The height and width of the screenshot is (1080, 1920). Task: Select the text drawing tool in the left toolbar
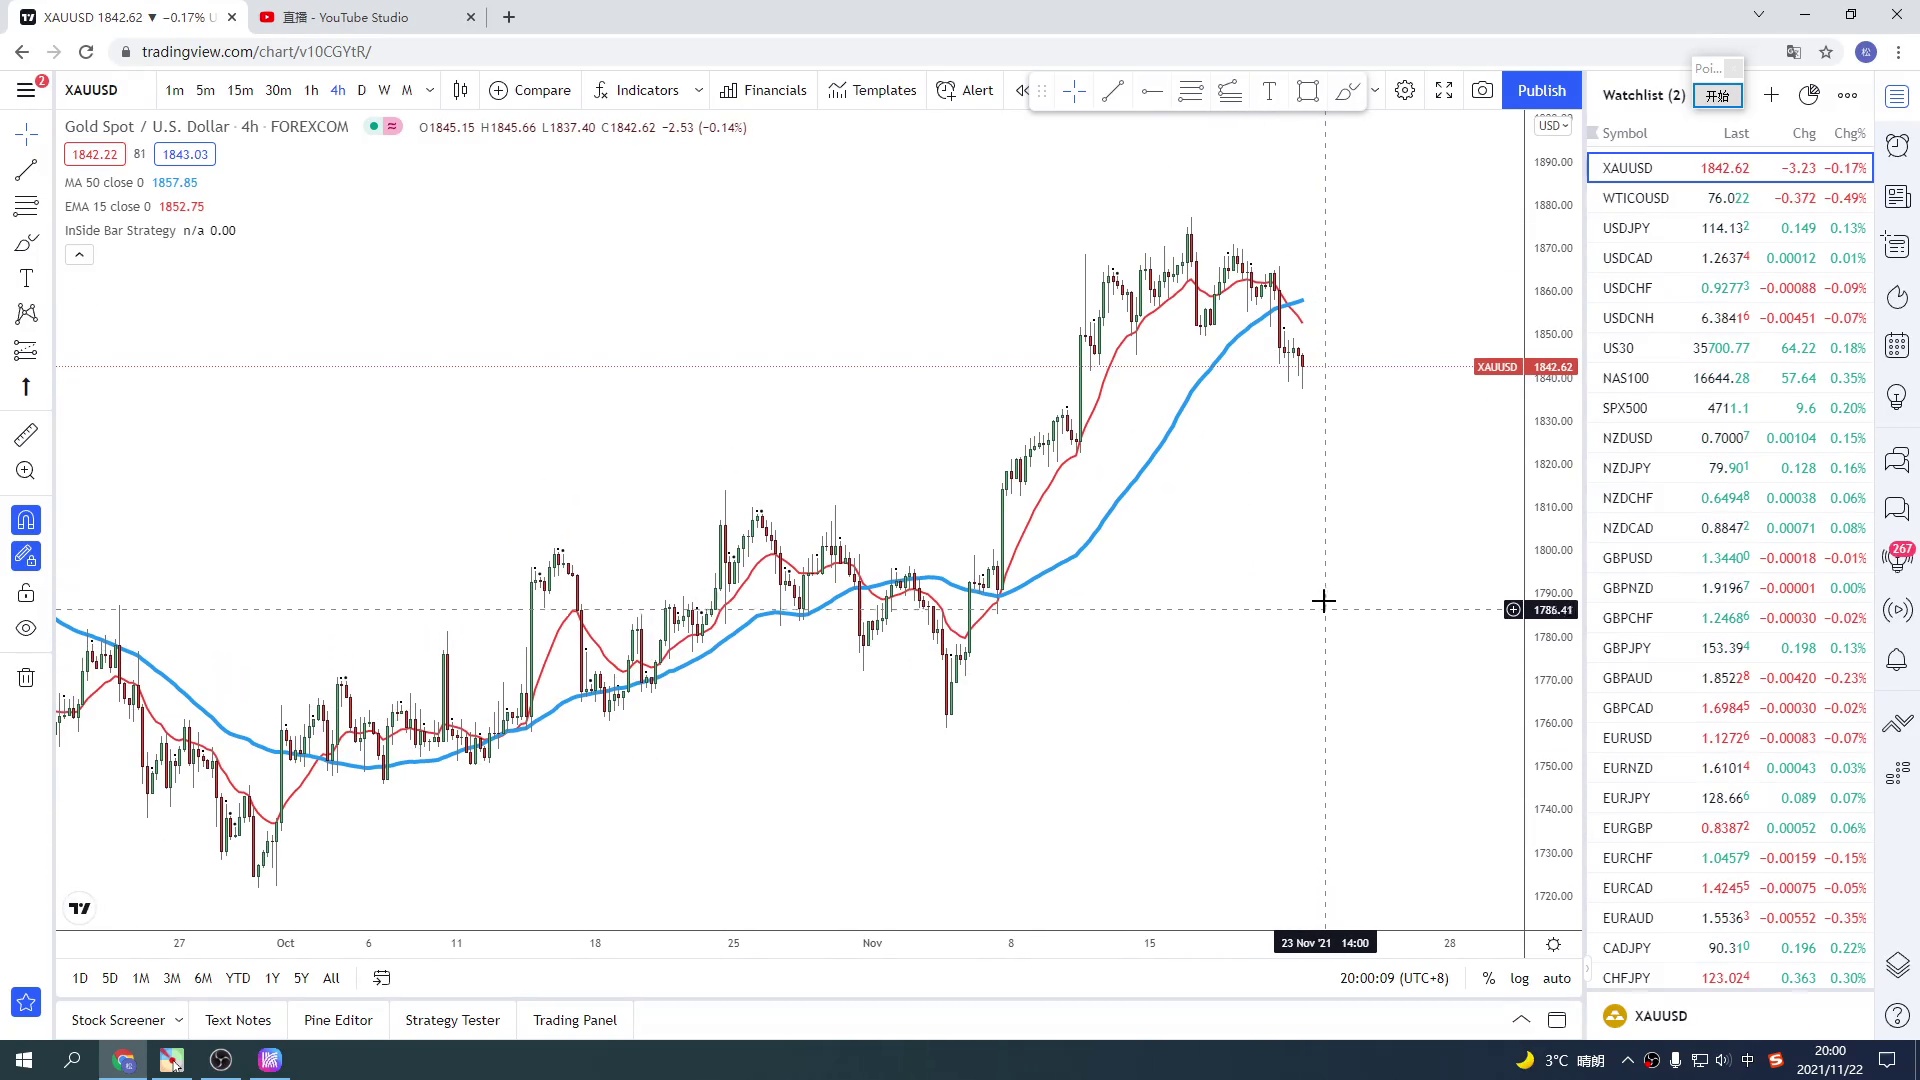26,279
